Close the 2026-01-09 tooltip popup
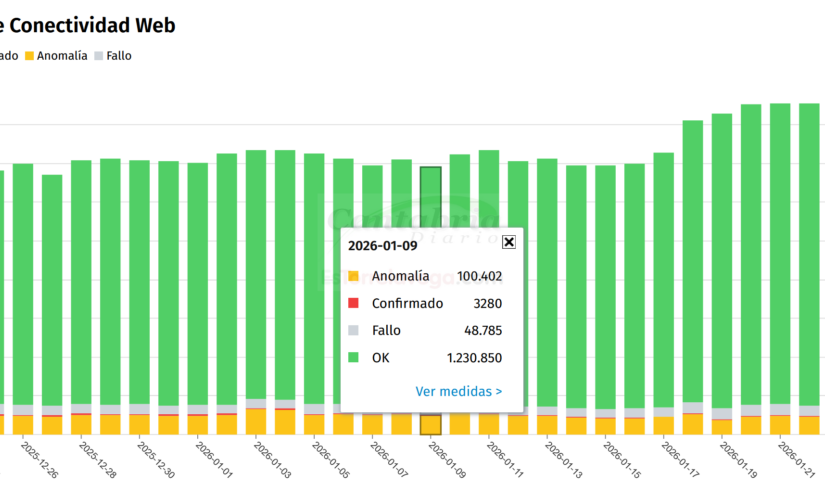Image resolution: width=825 pixels, height=485 pixels. (x=508, y=242)
